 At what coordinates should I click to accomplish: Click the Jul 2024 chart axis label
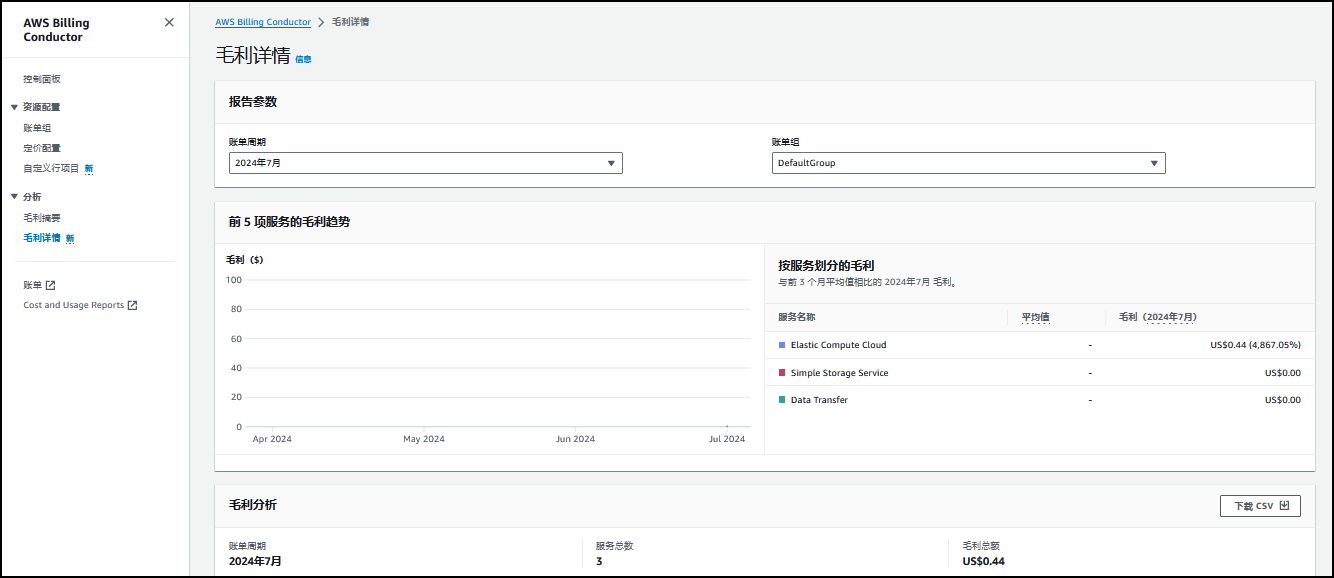point(727,439)
